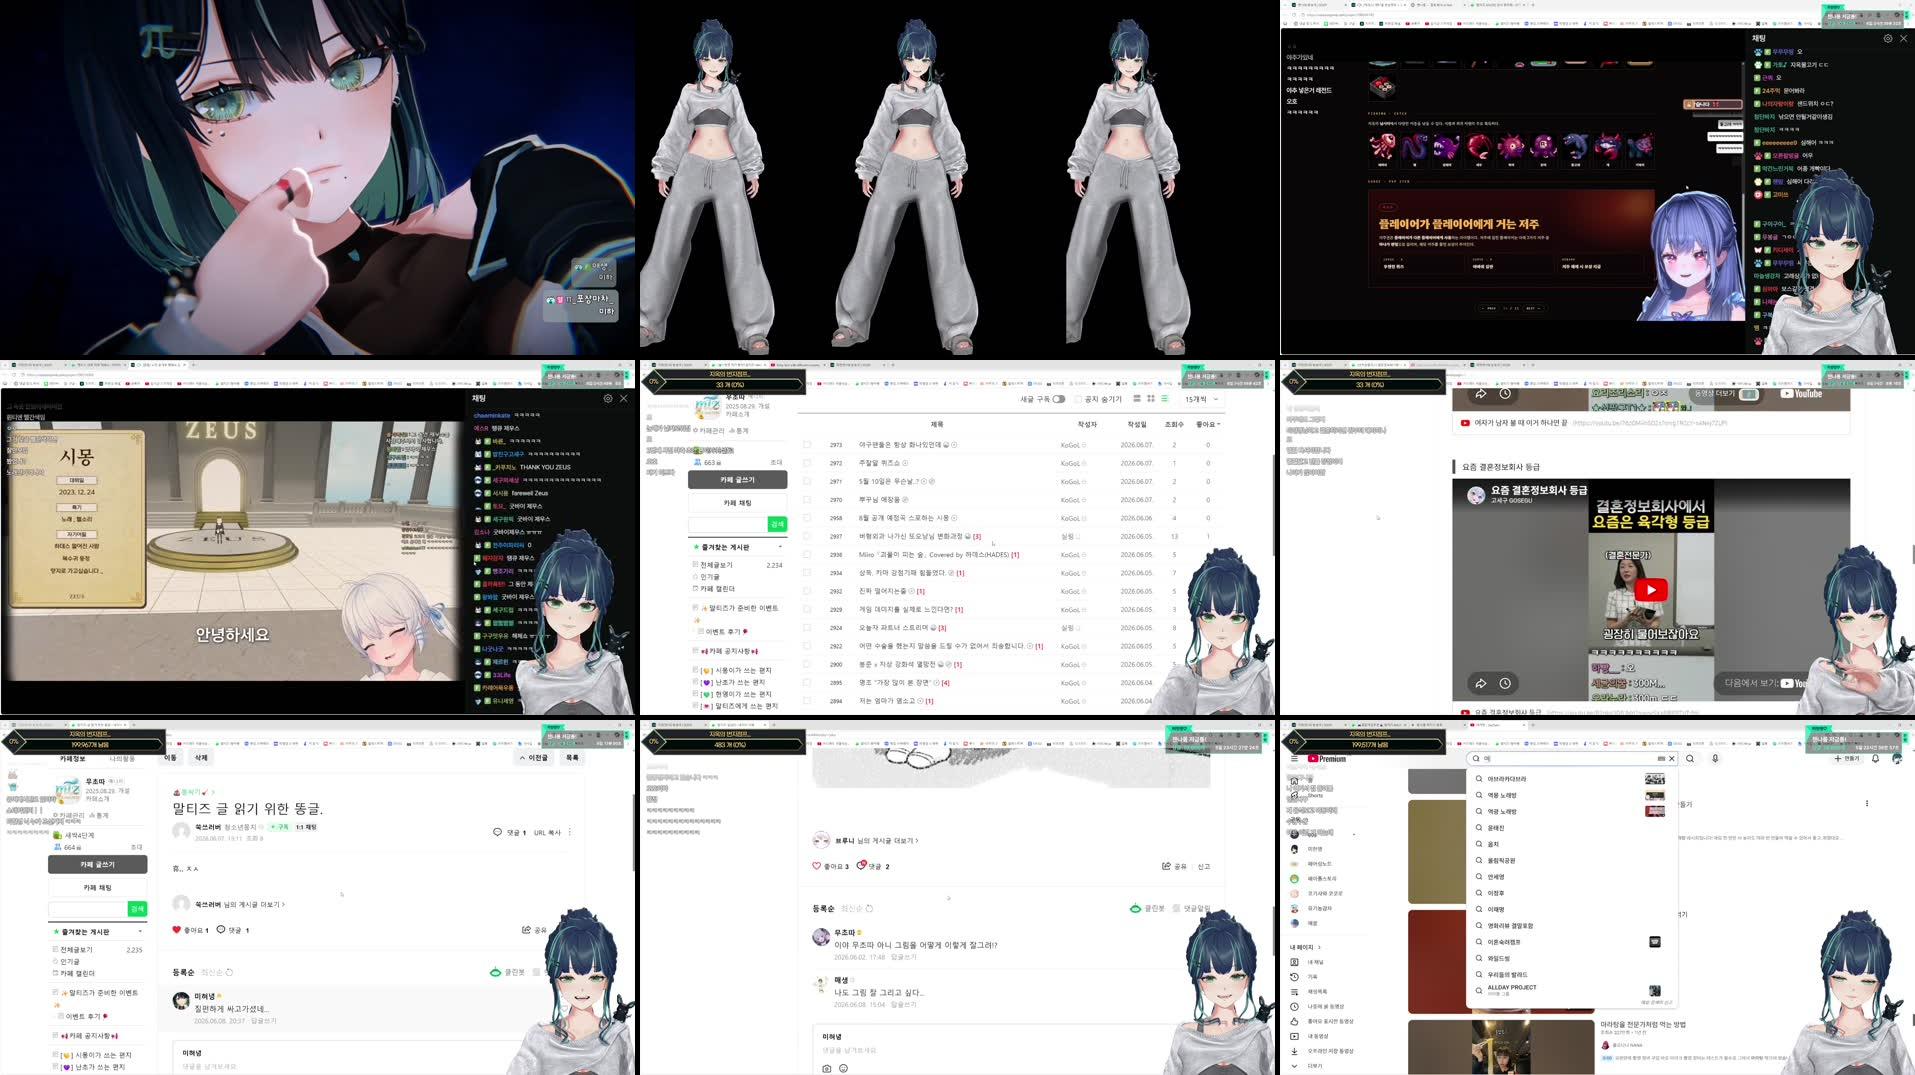Click 신고 in the comments panel
Viewport: 1915px width, 1075px height.
[x=1203, y=866]
